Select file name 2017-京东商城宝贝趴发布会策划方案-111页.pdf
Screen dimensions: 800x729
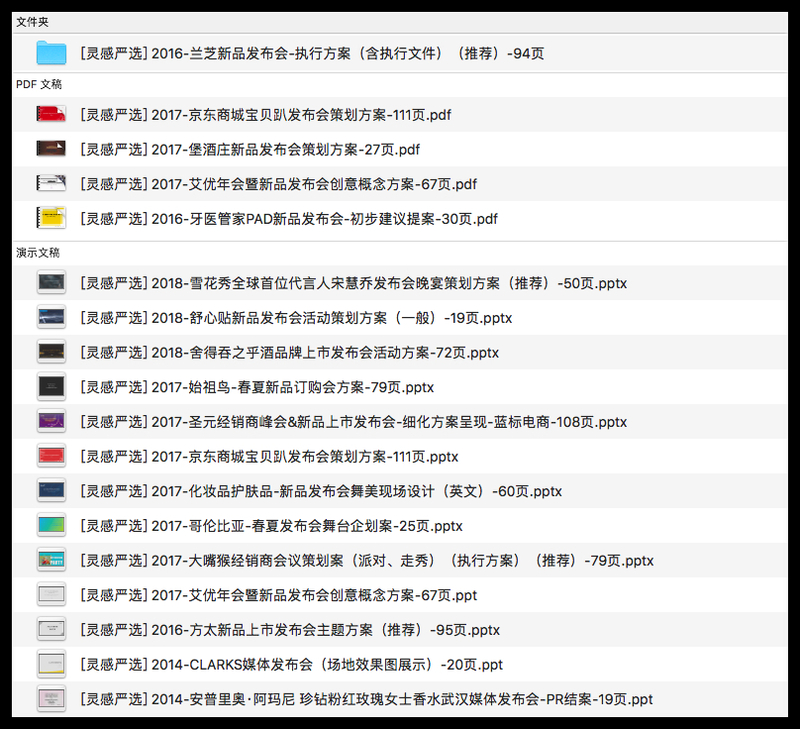pyautogui.click(x=266, y=115)
